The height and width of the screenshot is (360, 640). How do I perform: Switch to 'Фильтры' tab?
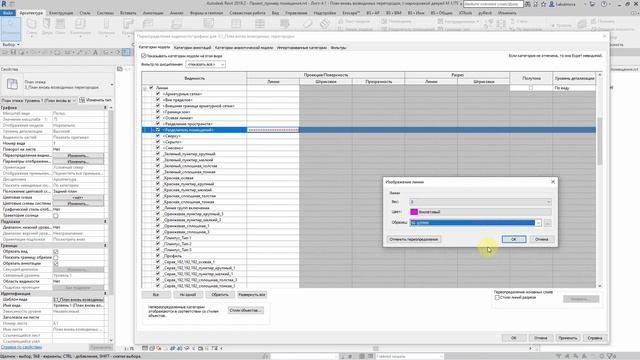[x=338, y=48]
